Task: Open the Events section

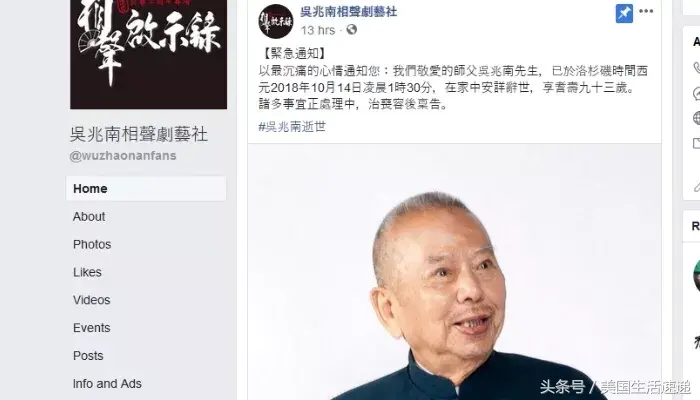Action: pyautogui.click(x=92, y=328)
